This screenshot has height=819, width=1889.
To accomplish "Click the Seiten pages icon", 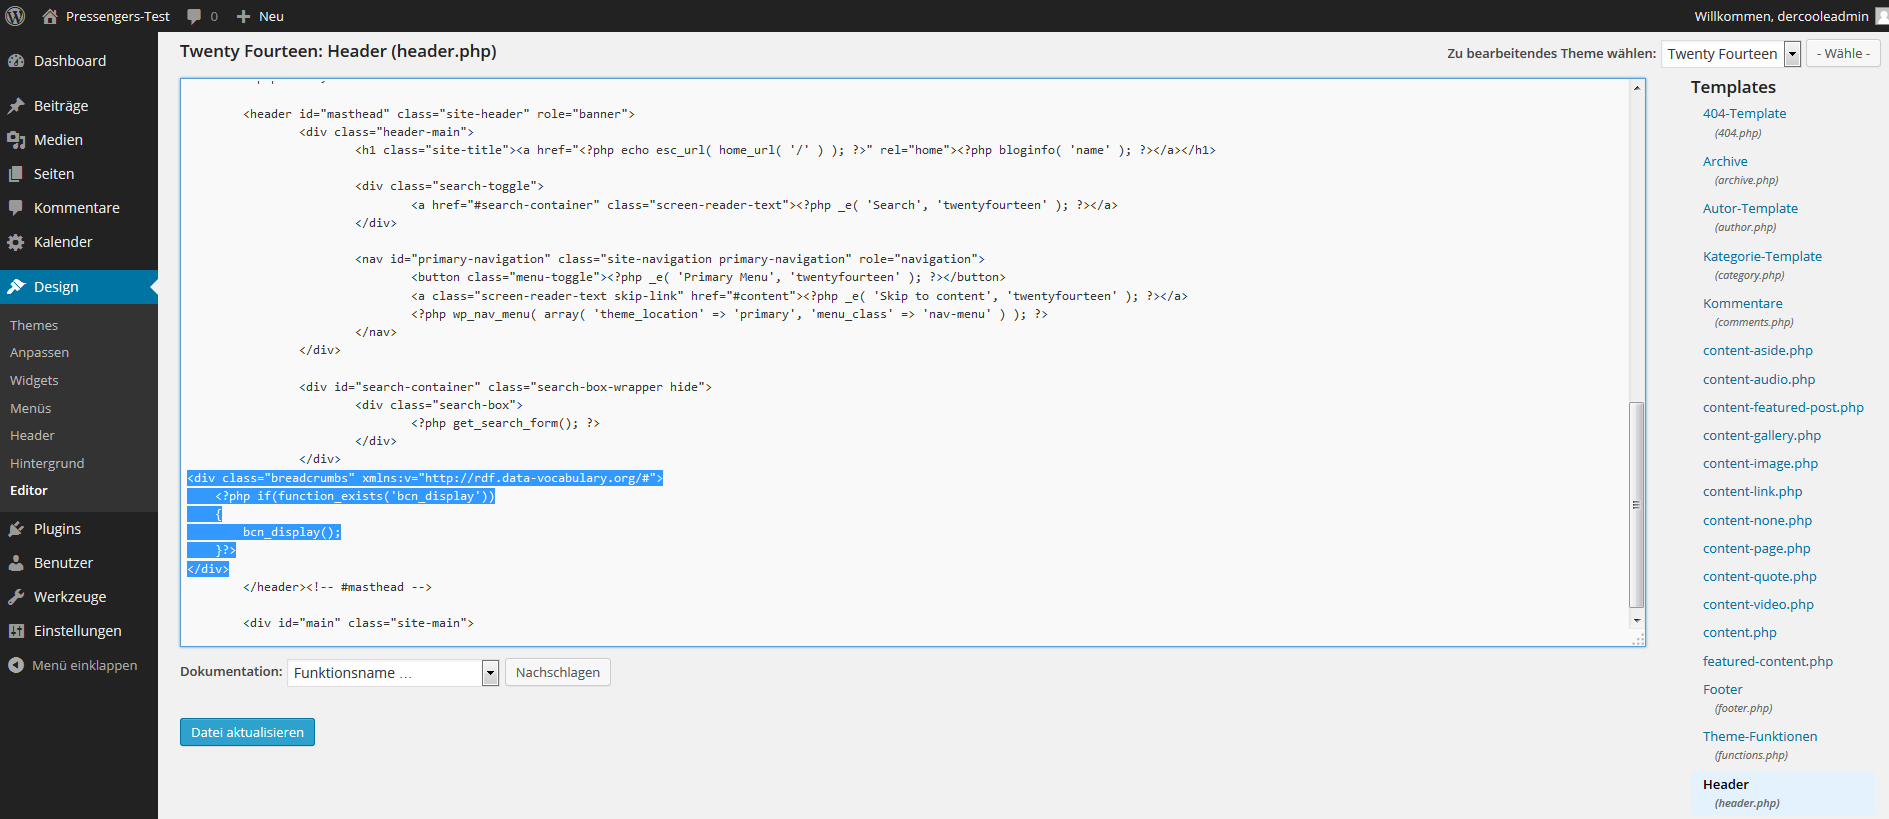I will coord(16,174).
